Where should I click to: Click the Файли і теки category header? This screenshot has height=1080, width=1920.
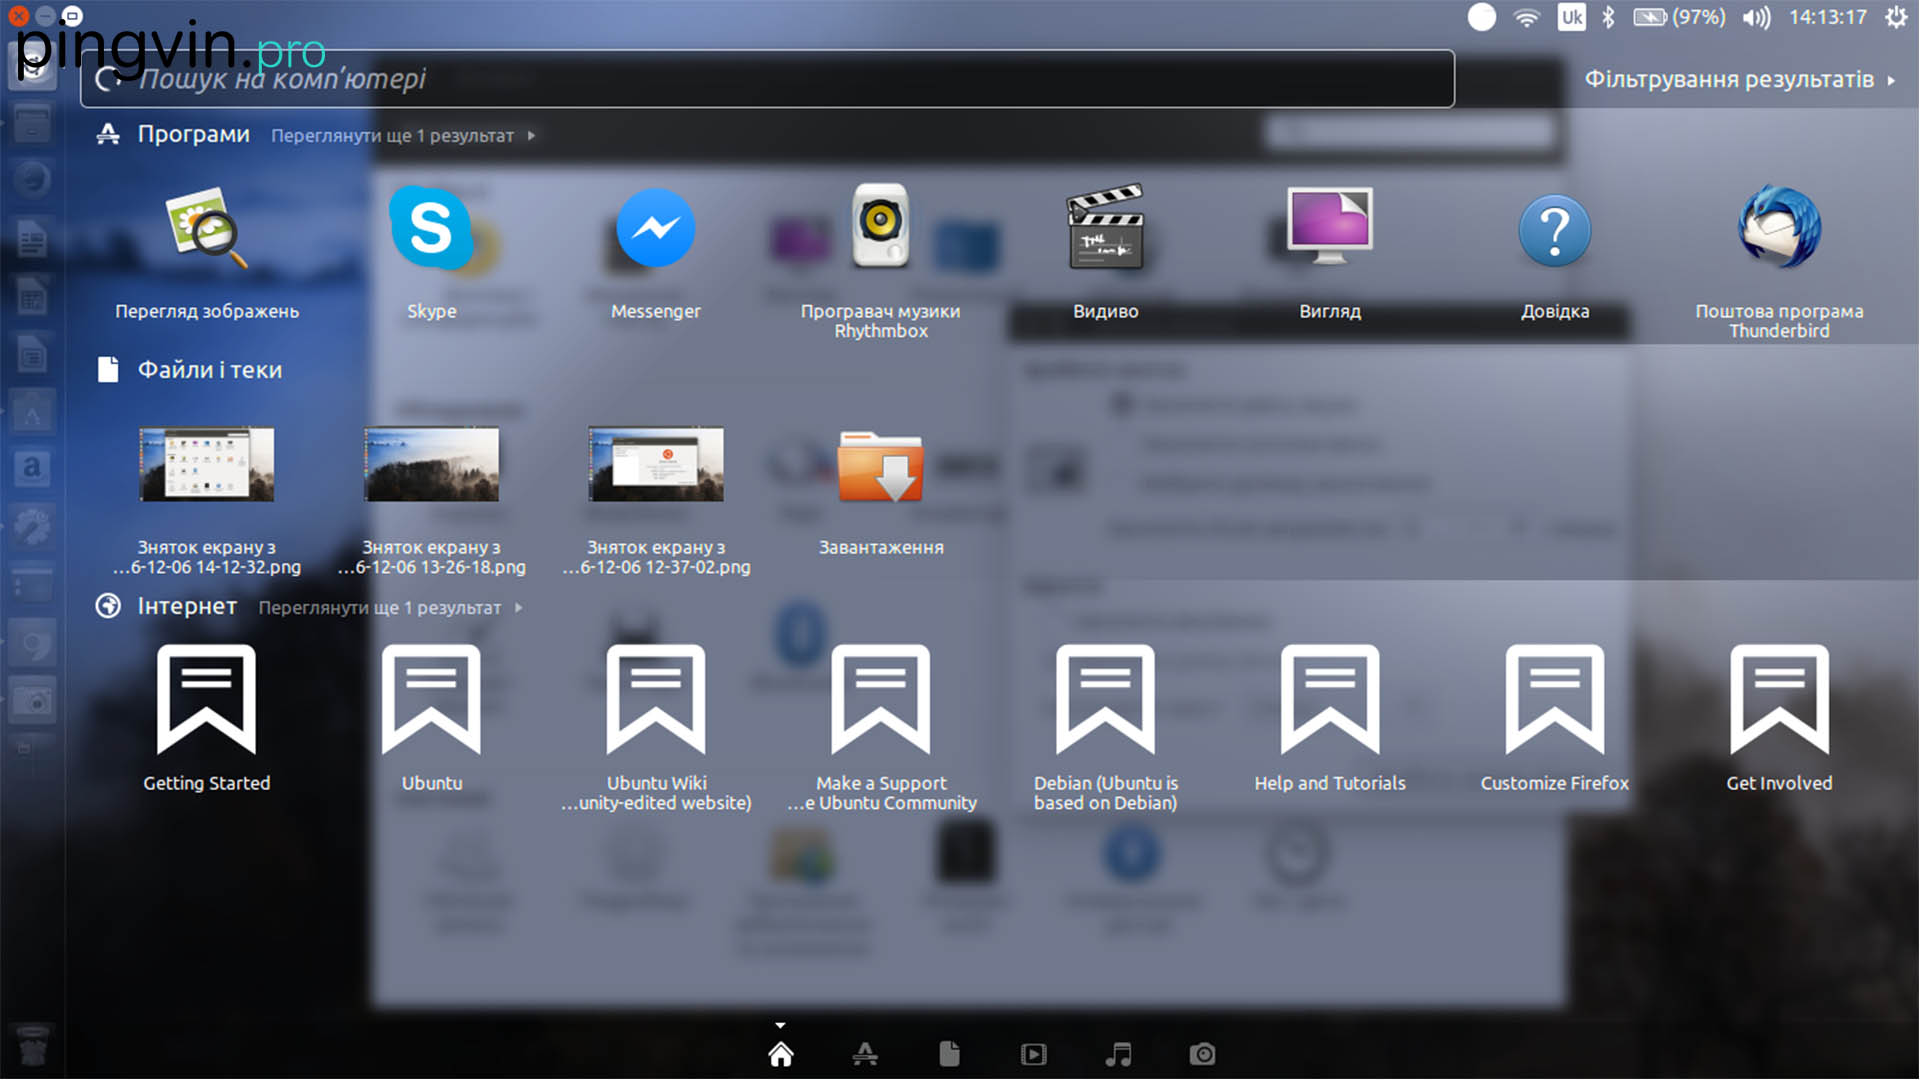coord(210,370)
